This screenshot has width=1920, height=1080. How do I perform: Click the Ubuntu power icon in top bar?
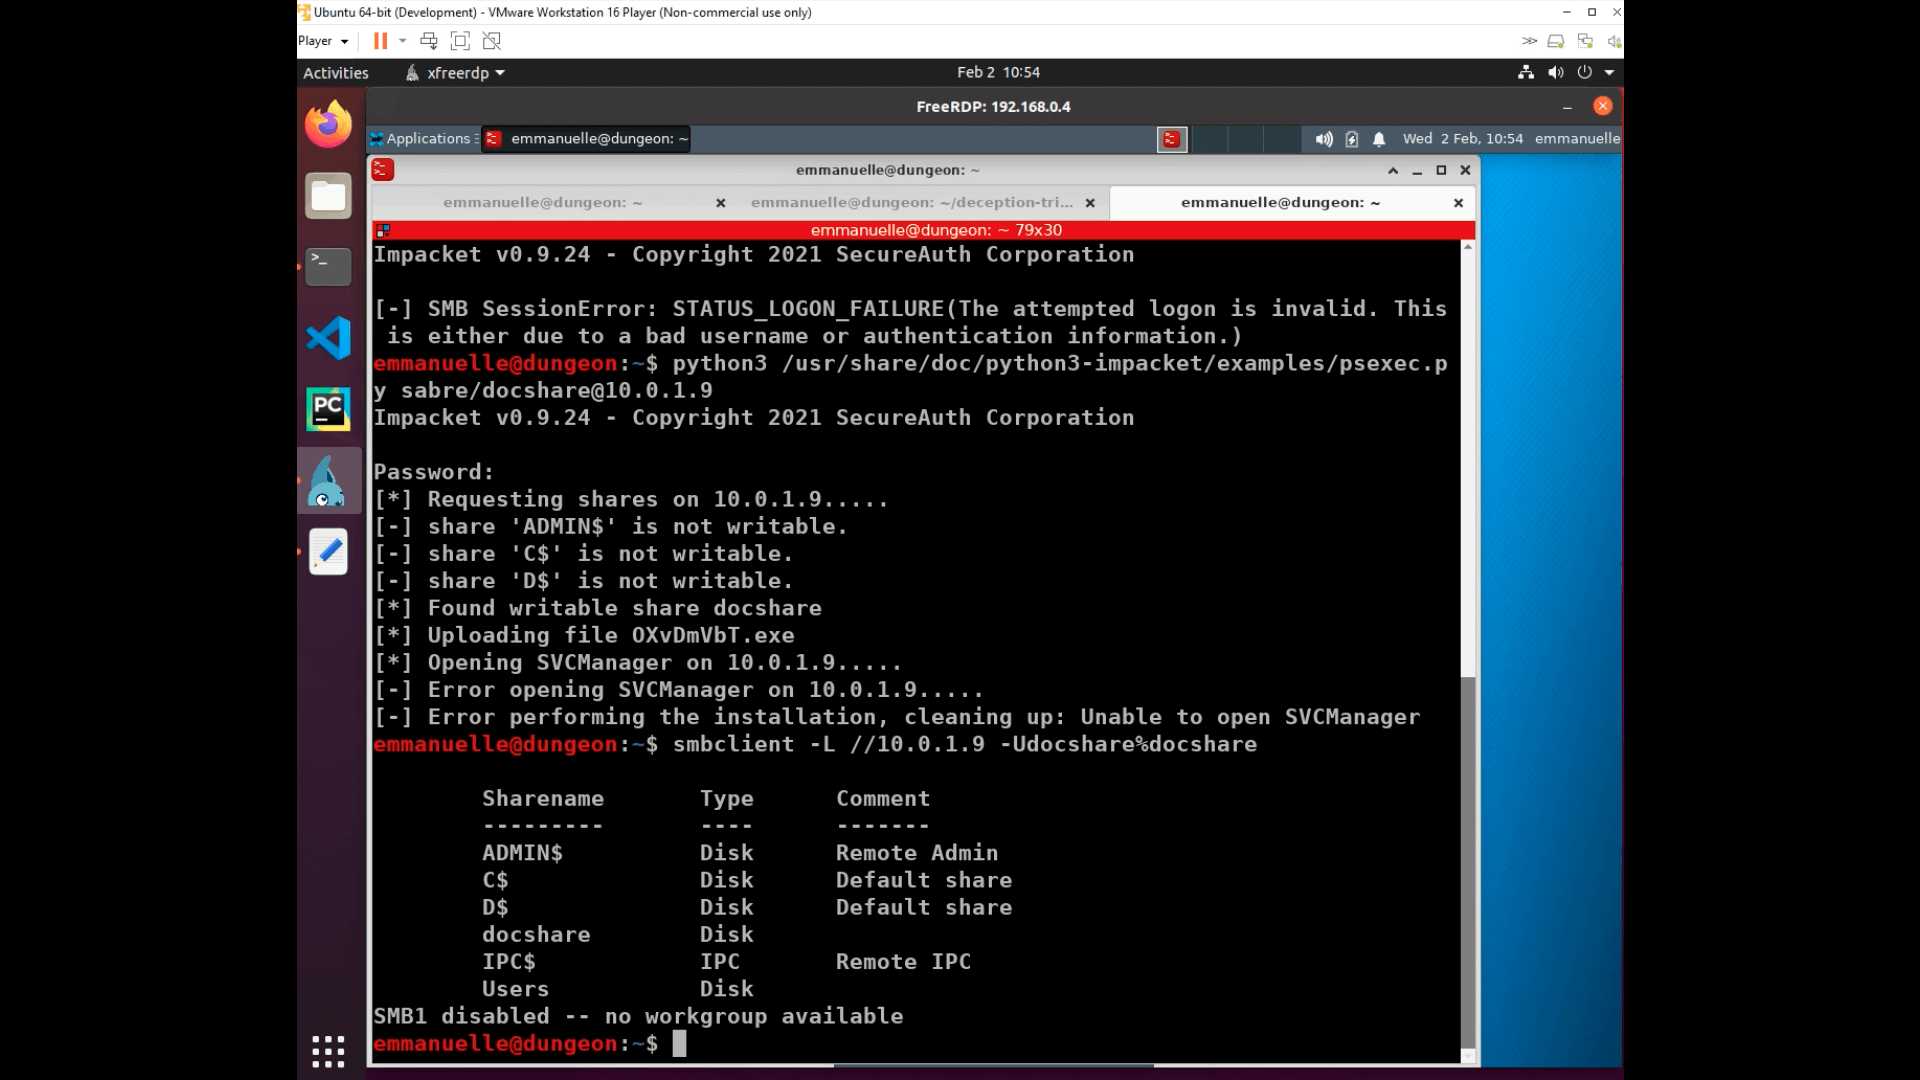click(x=1584, y=72)
